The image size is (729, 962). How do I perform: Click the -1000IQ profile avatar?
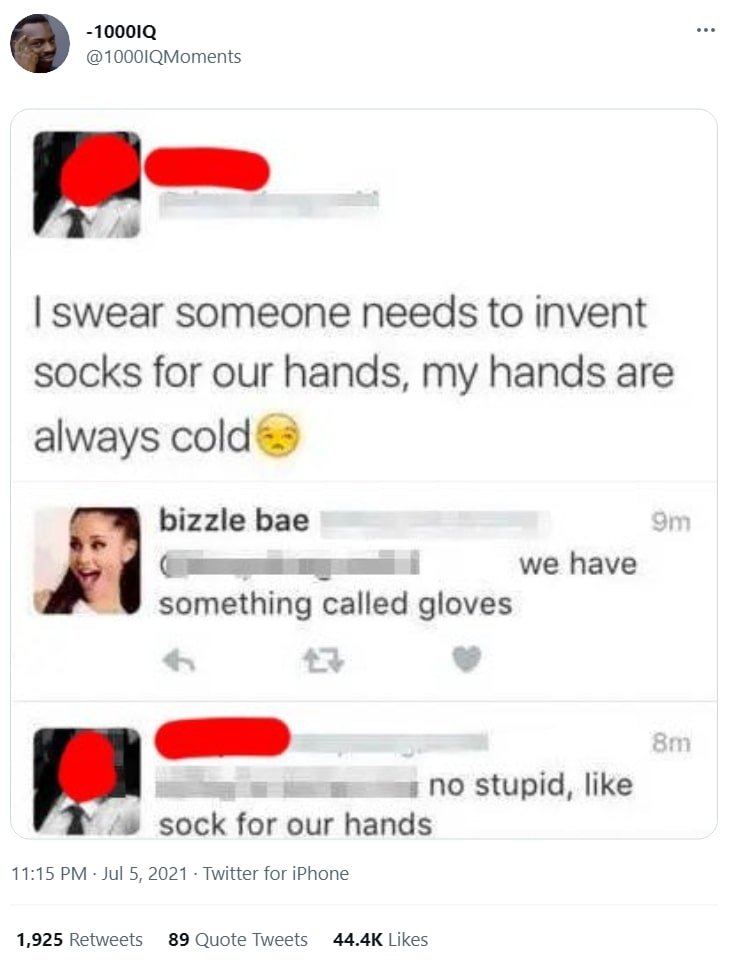click(40, 44)
